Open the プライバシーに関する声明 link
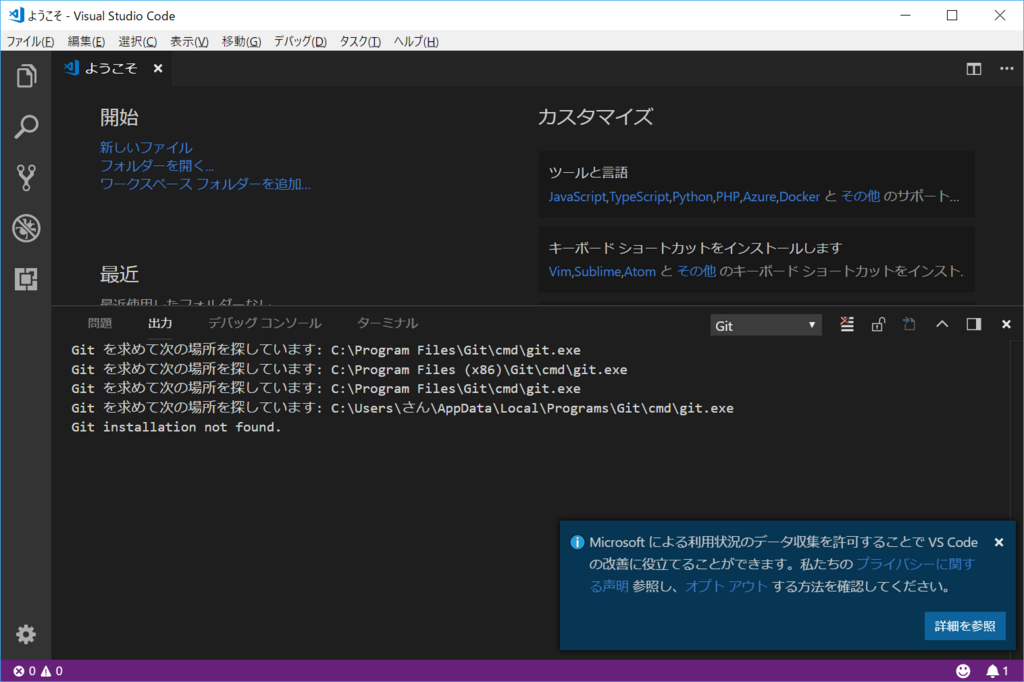The height and width of the screenshot is (682, 1024). 915,564
